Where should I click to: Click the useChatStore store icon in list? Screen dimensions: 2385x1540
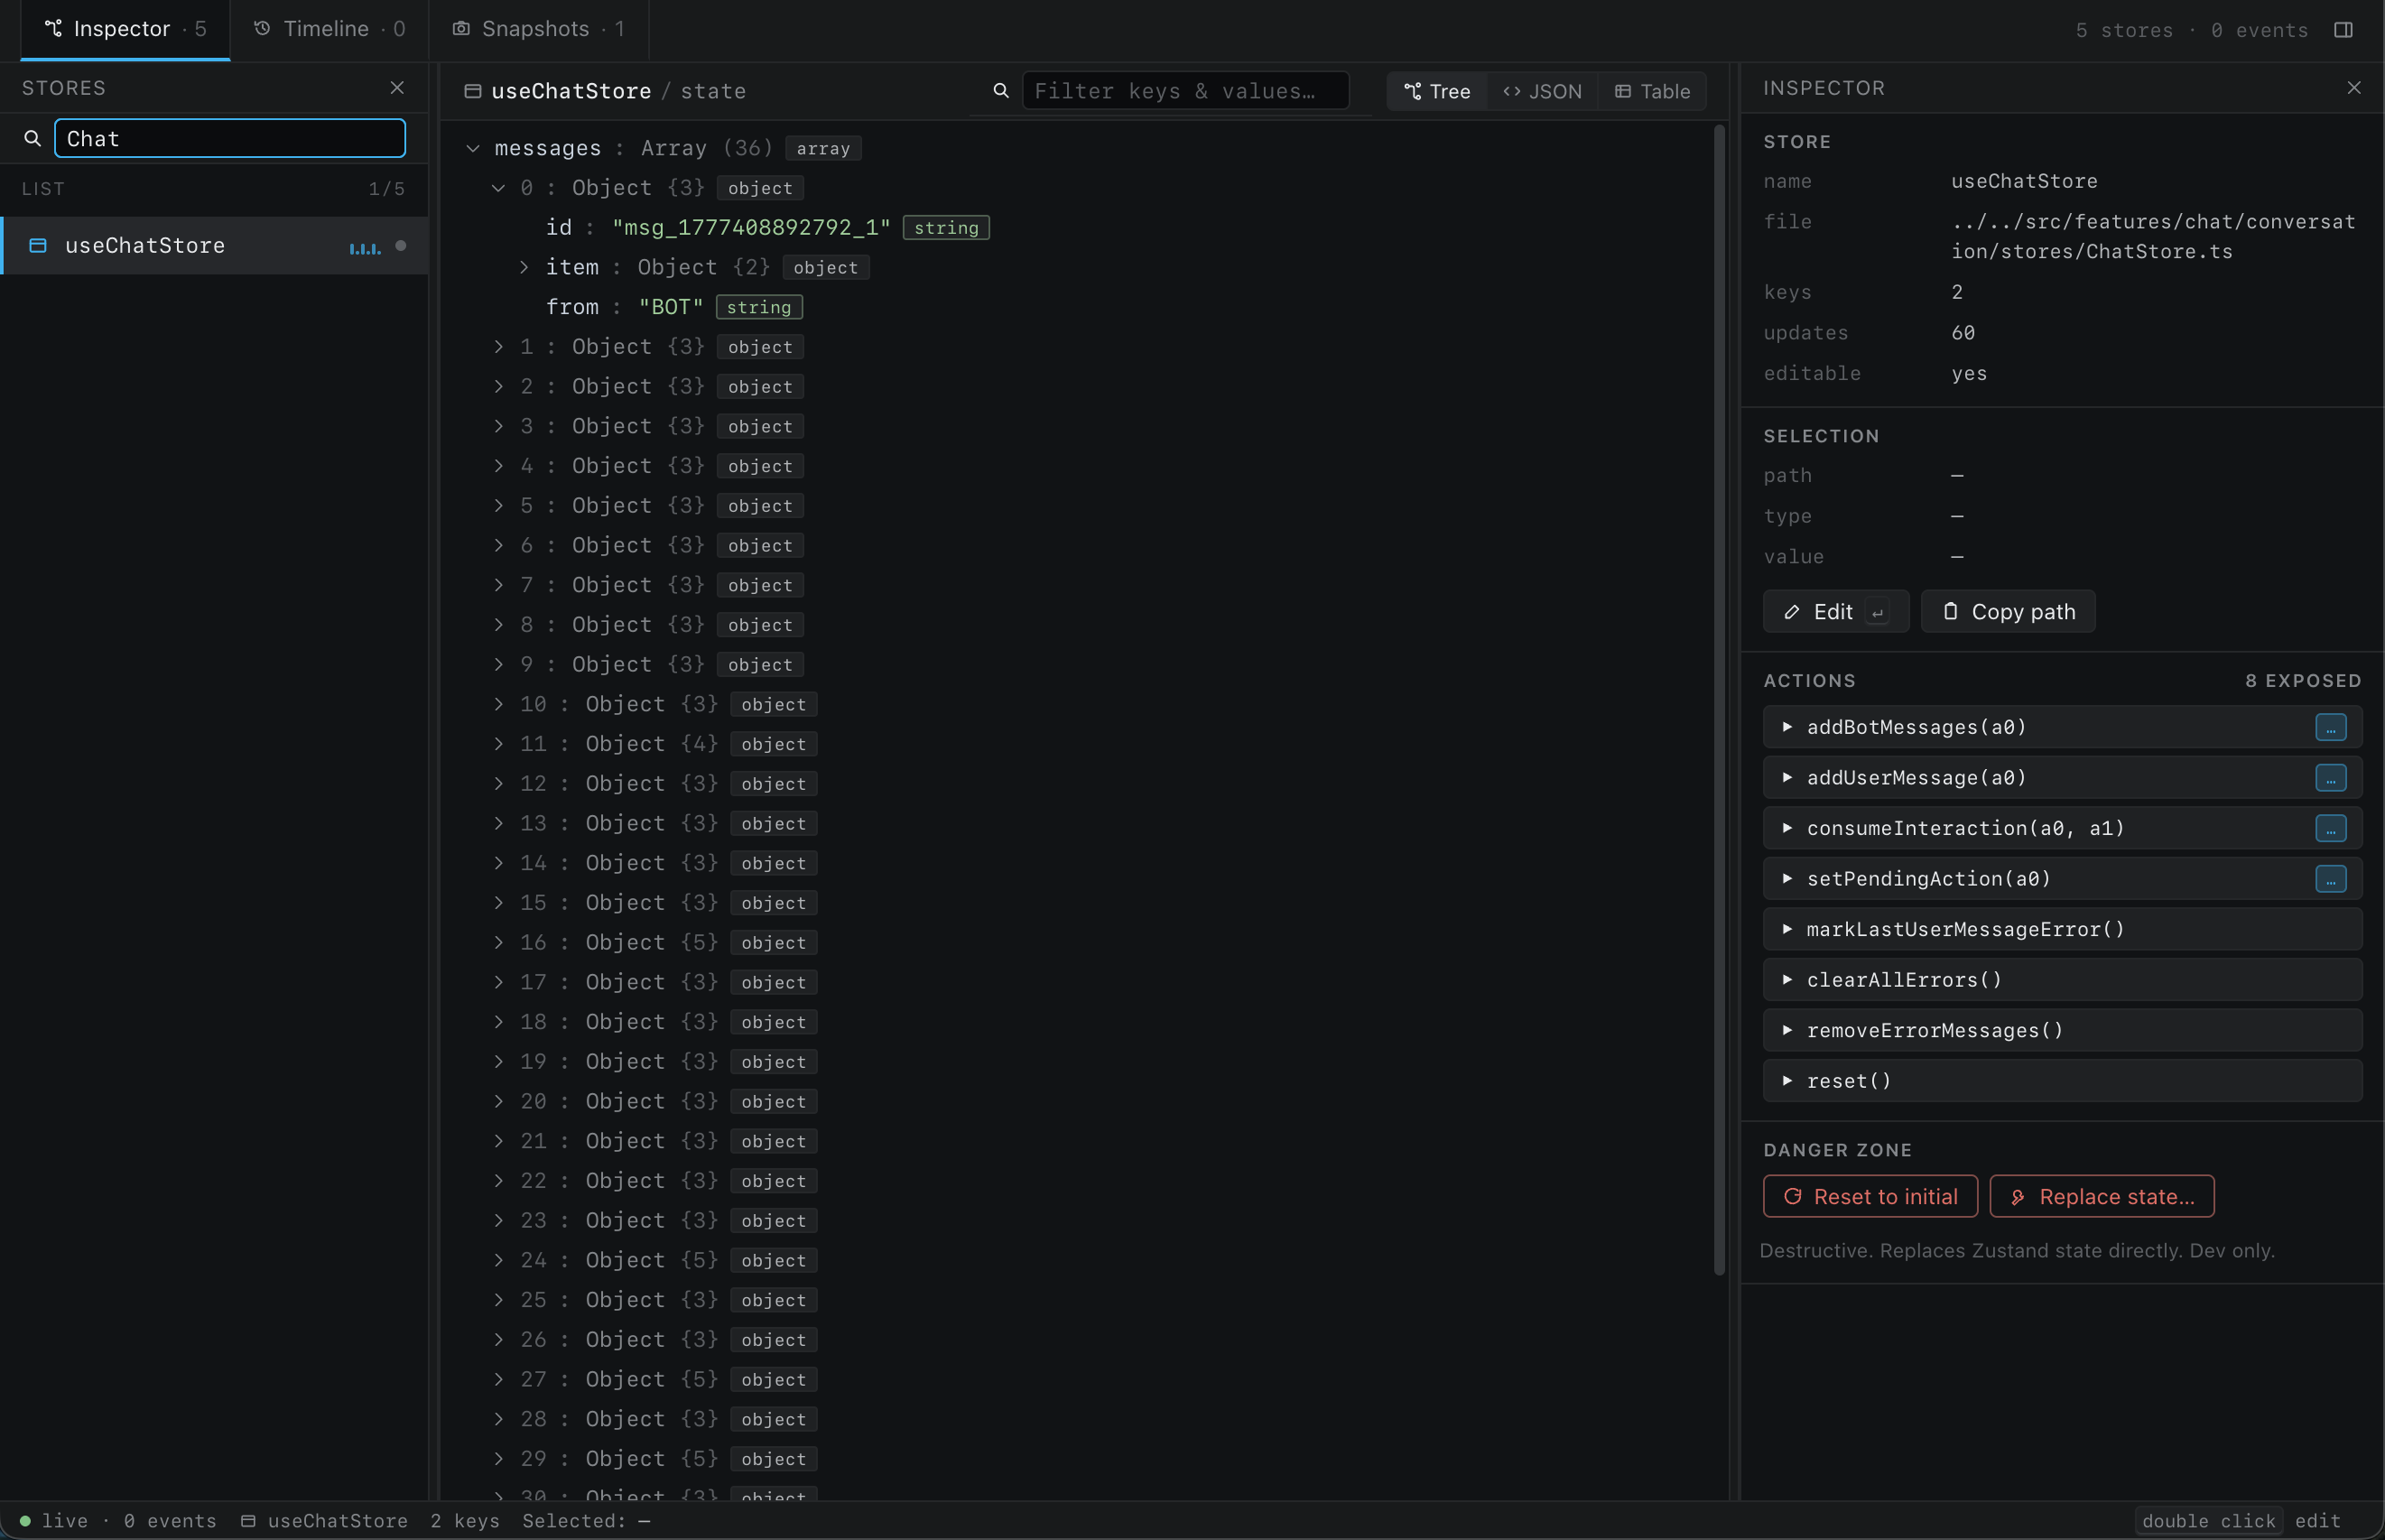coord(38,246)
